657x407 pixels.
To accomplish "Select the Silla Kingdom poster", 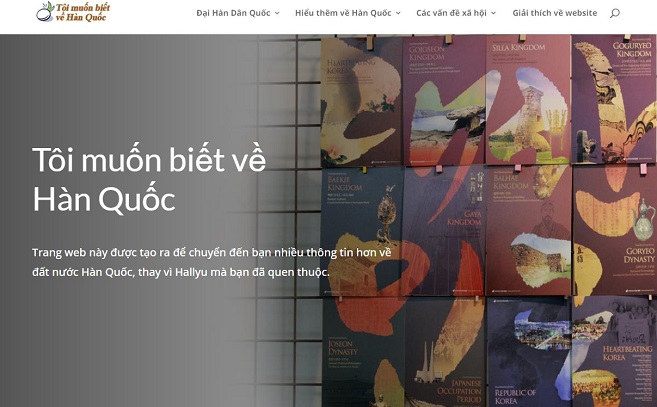I will point(528,100).
